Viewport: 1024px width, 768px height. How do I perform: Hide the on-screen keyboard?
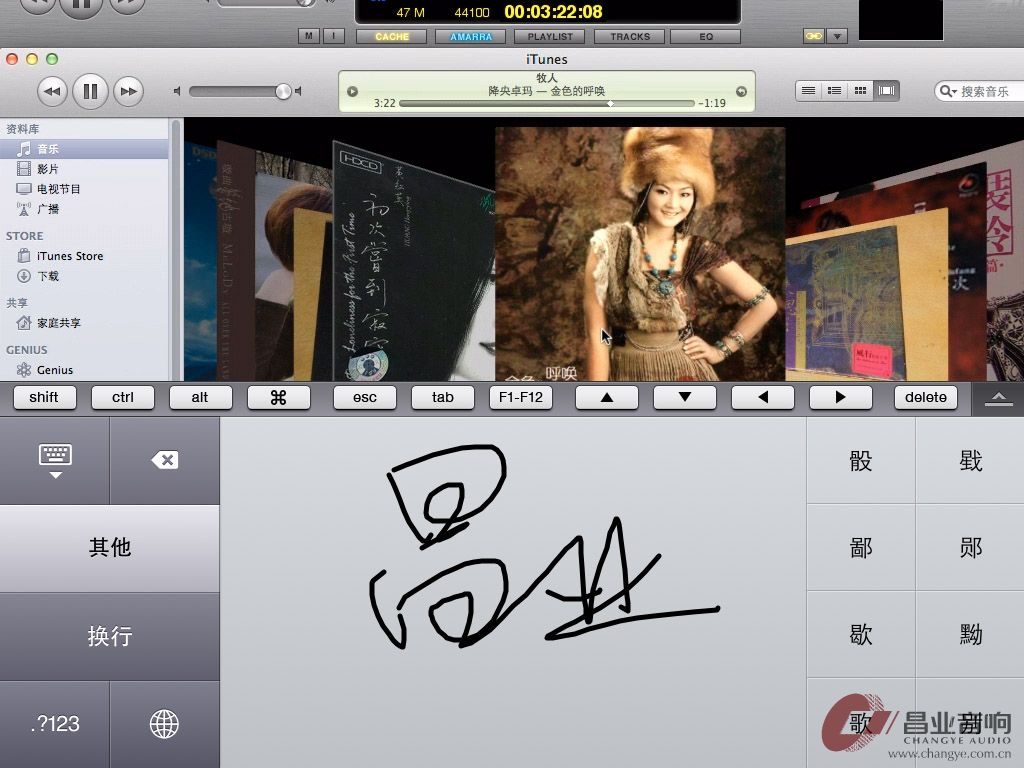(x=55, y=460)
